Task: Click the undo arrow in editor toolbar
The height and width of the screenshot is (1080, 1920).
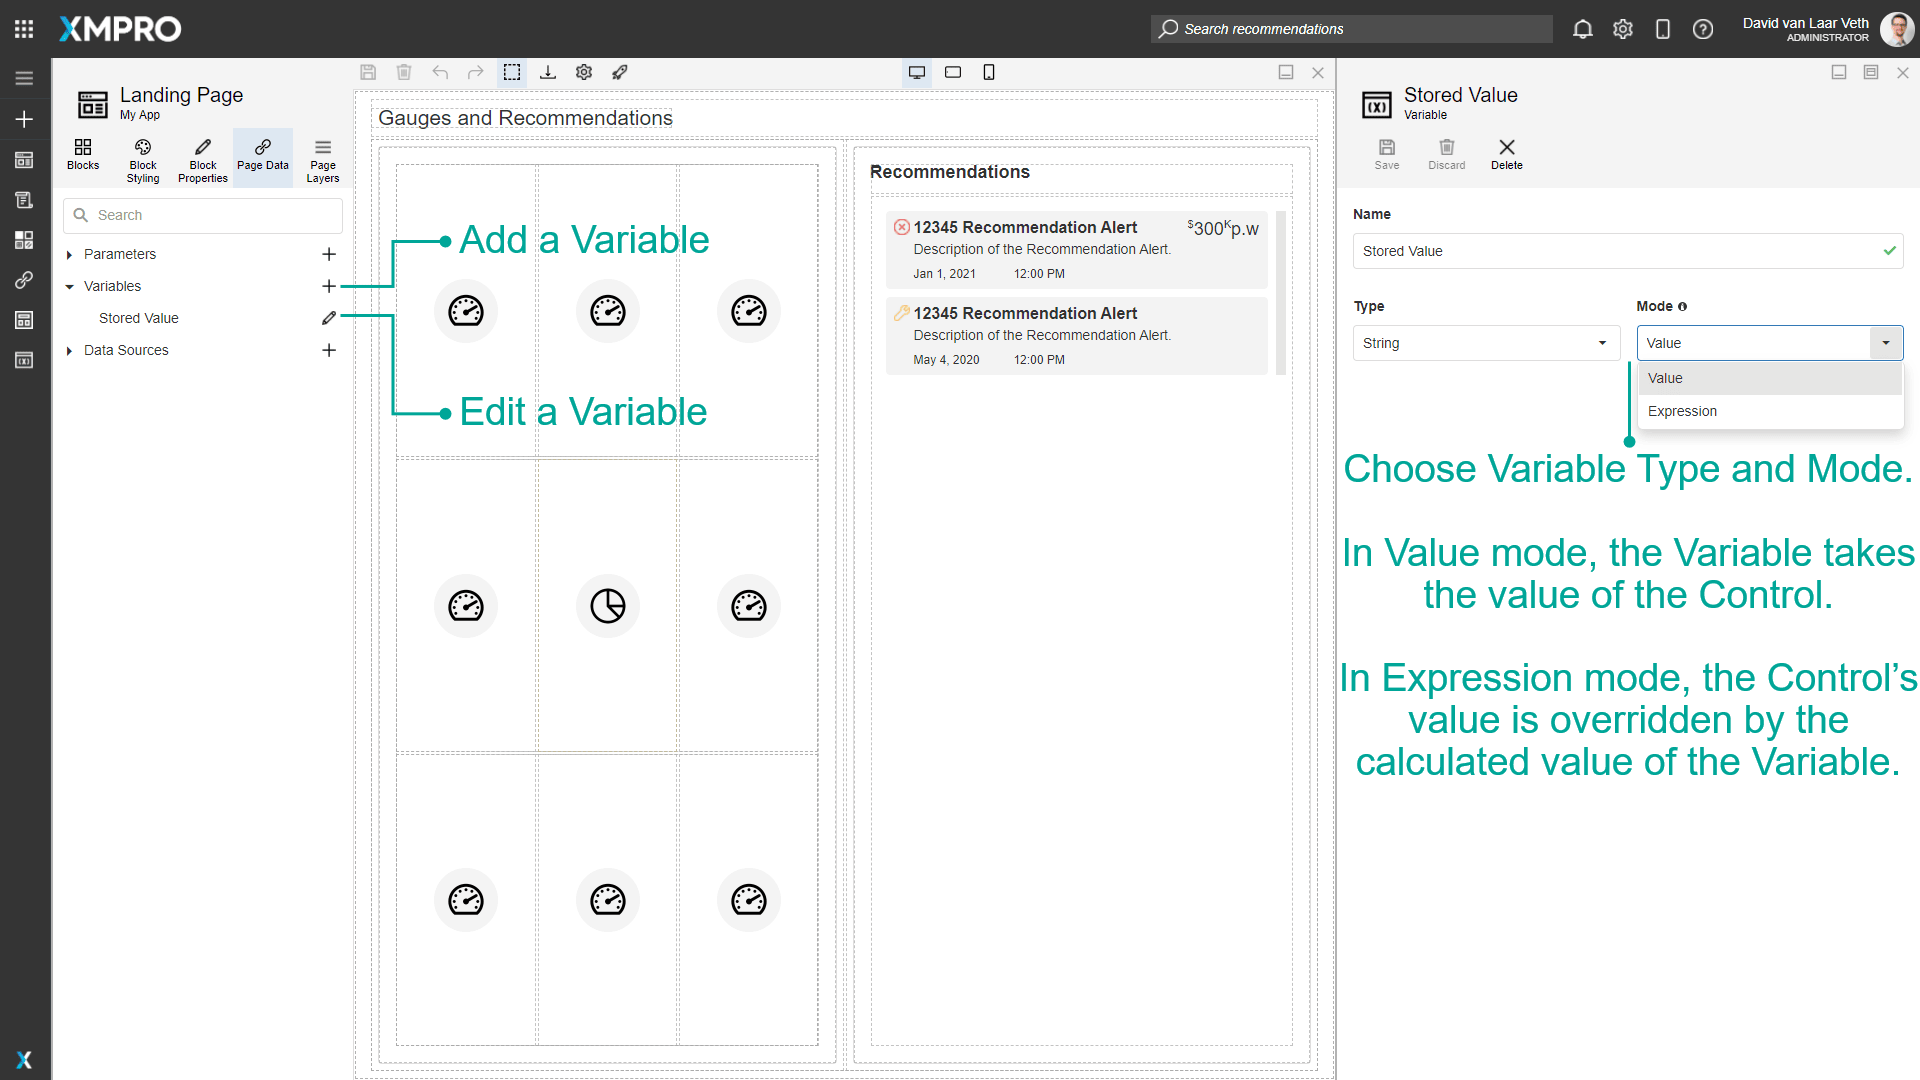Action: [x=440, y=72]
